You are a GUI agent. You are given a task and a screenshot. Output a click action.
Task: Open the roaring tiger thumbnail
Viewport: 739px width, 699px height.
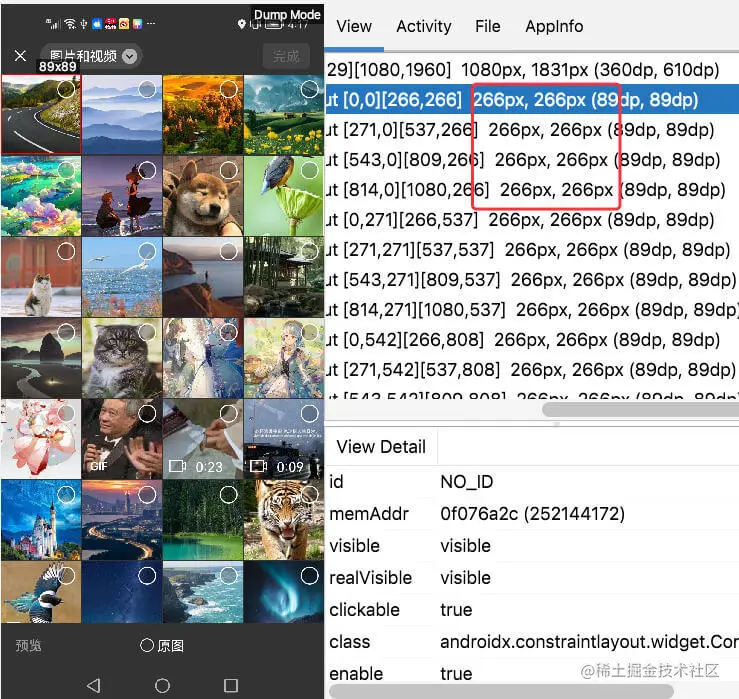[x=284, y=520]
